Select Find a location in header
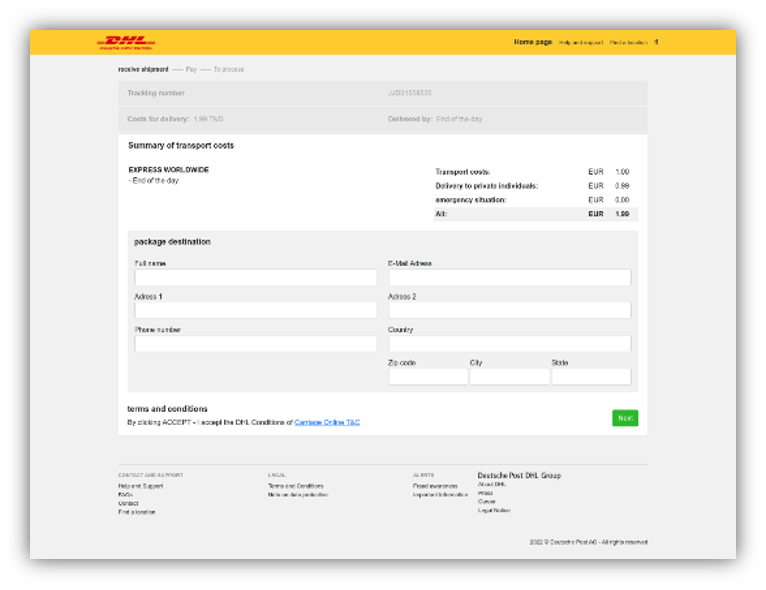Image resolution: width=766 pixels, height=590 pixels. [x=628, y=42]
